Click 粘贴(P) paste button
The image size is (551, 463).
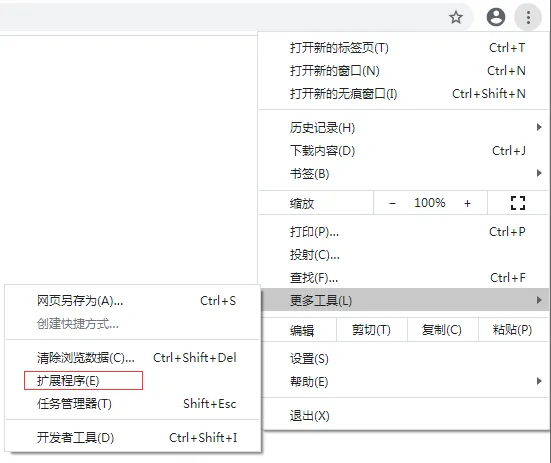click(x=513, y=330)
